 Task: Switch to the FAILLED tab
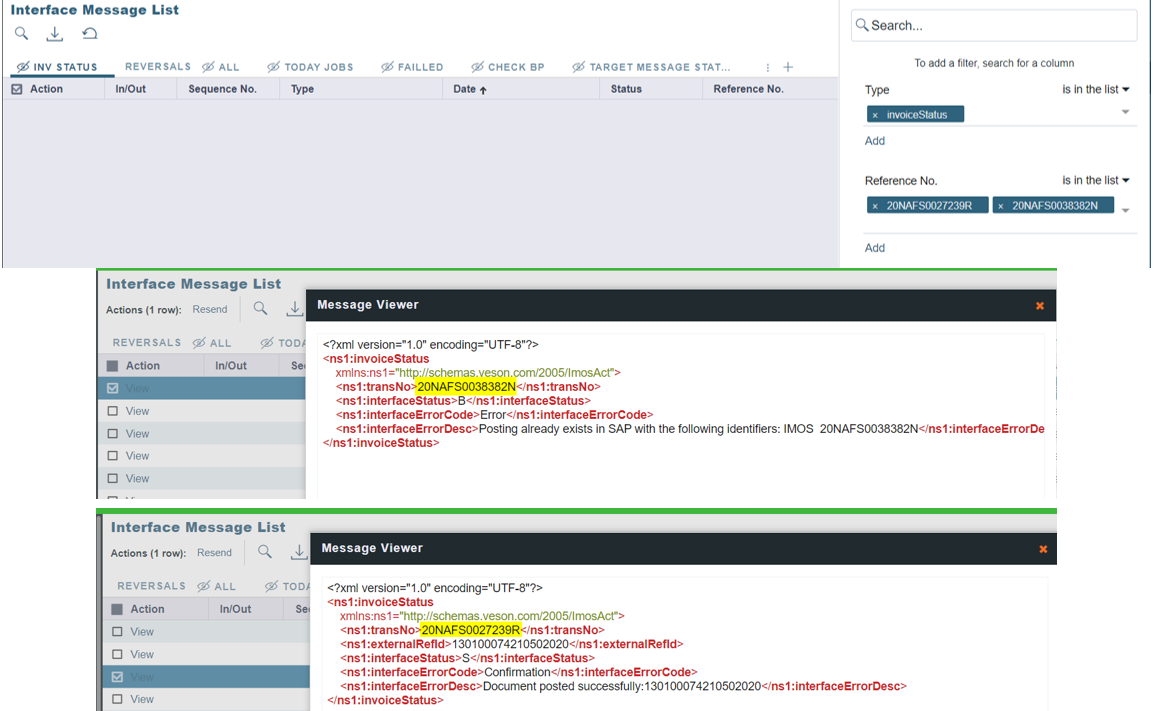pyautogui.click(x=412, y=67)
